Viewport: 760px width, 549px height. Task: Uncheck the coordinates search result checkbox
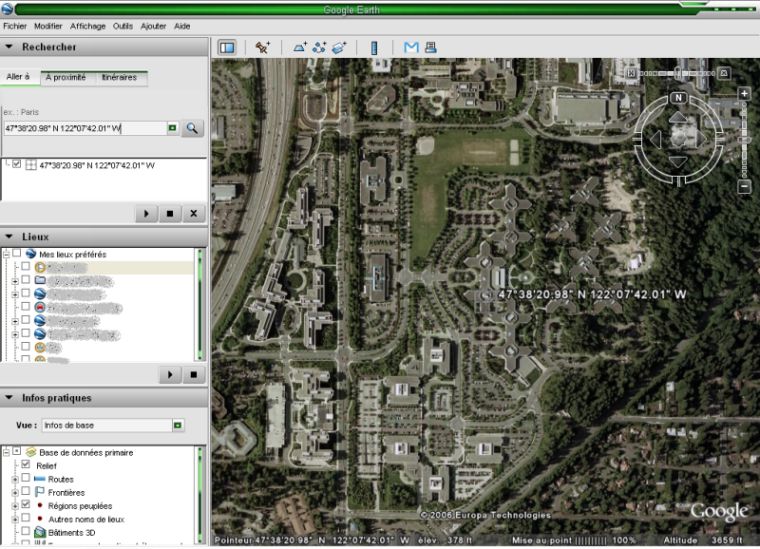tap(16, 164)
